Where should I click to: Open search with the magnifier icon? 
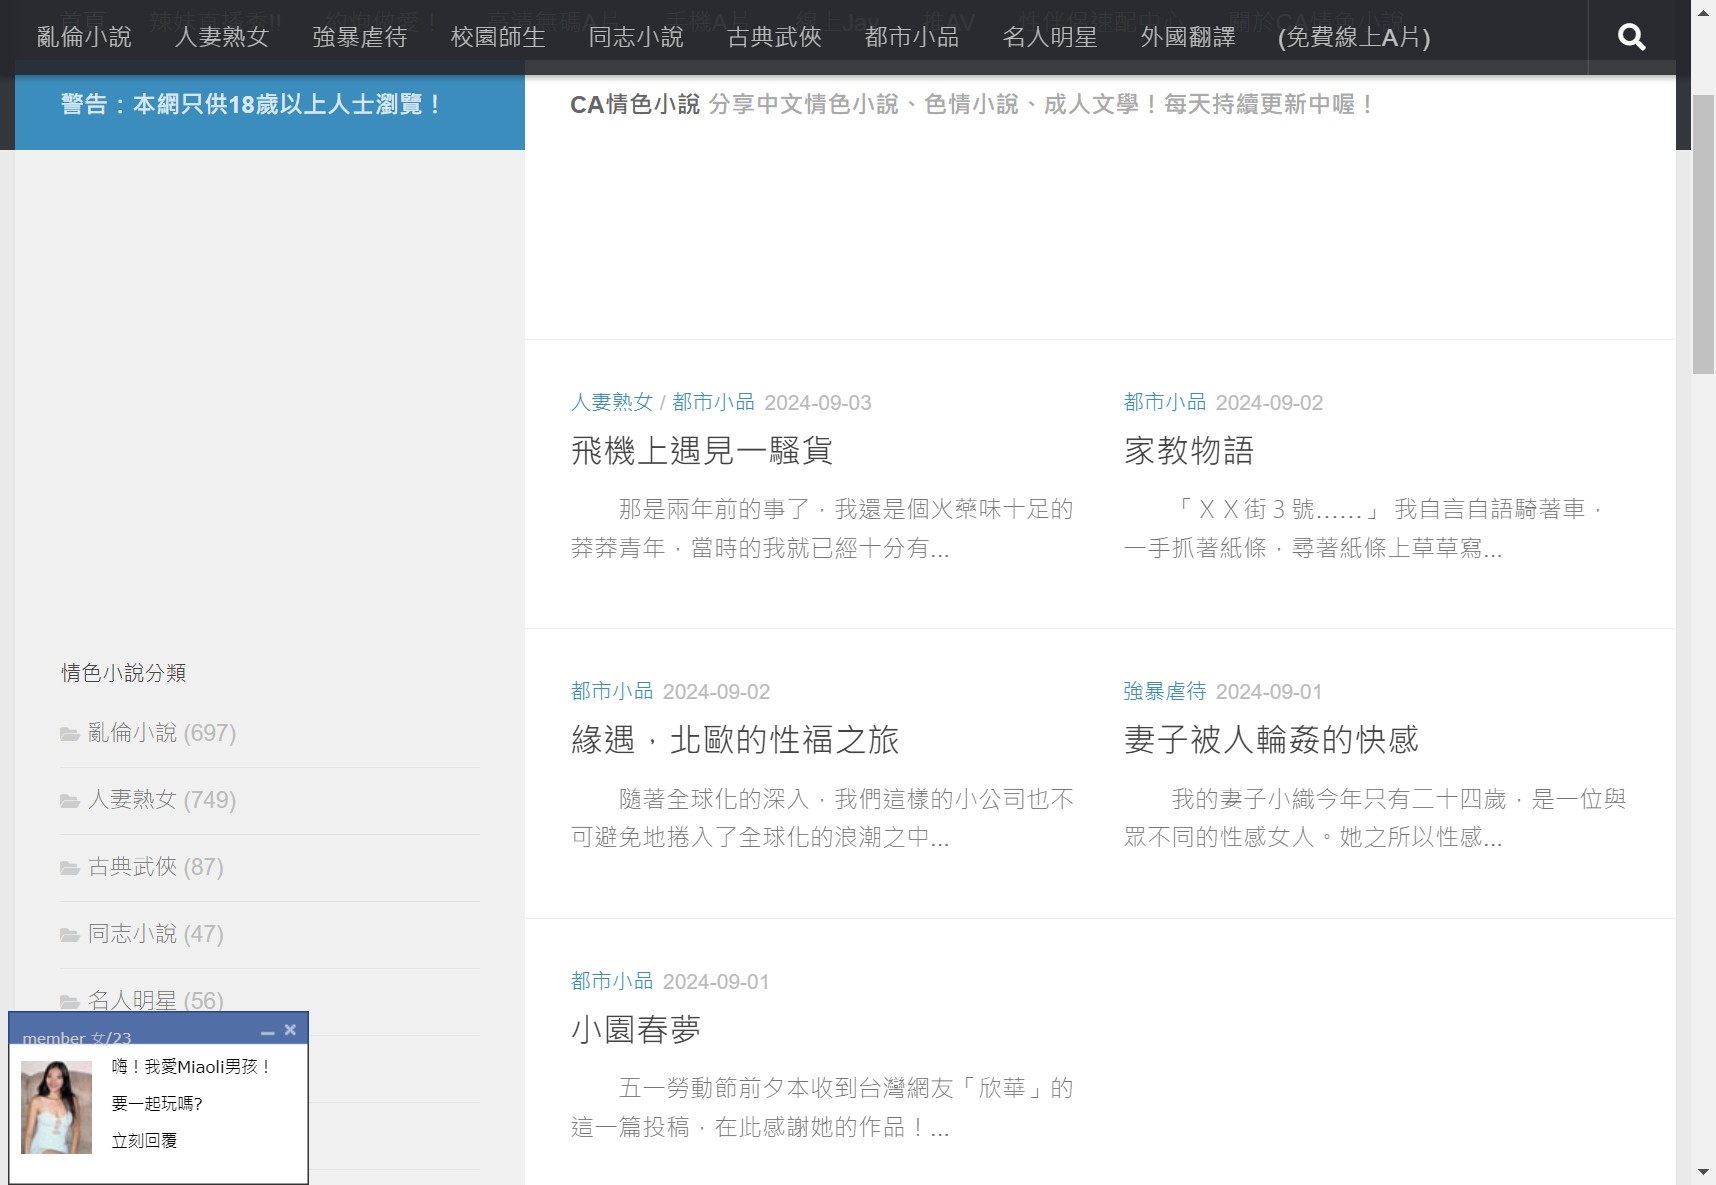(x=1630, y=36)
